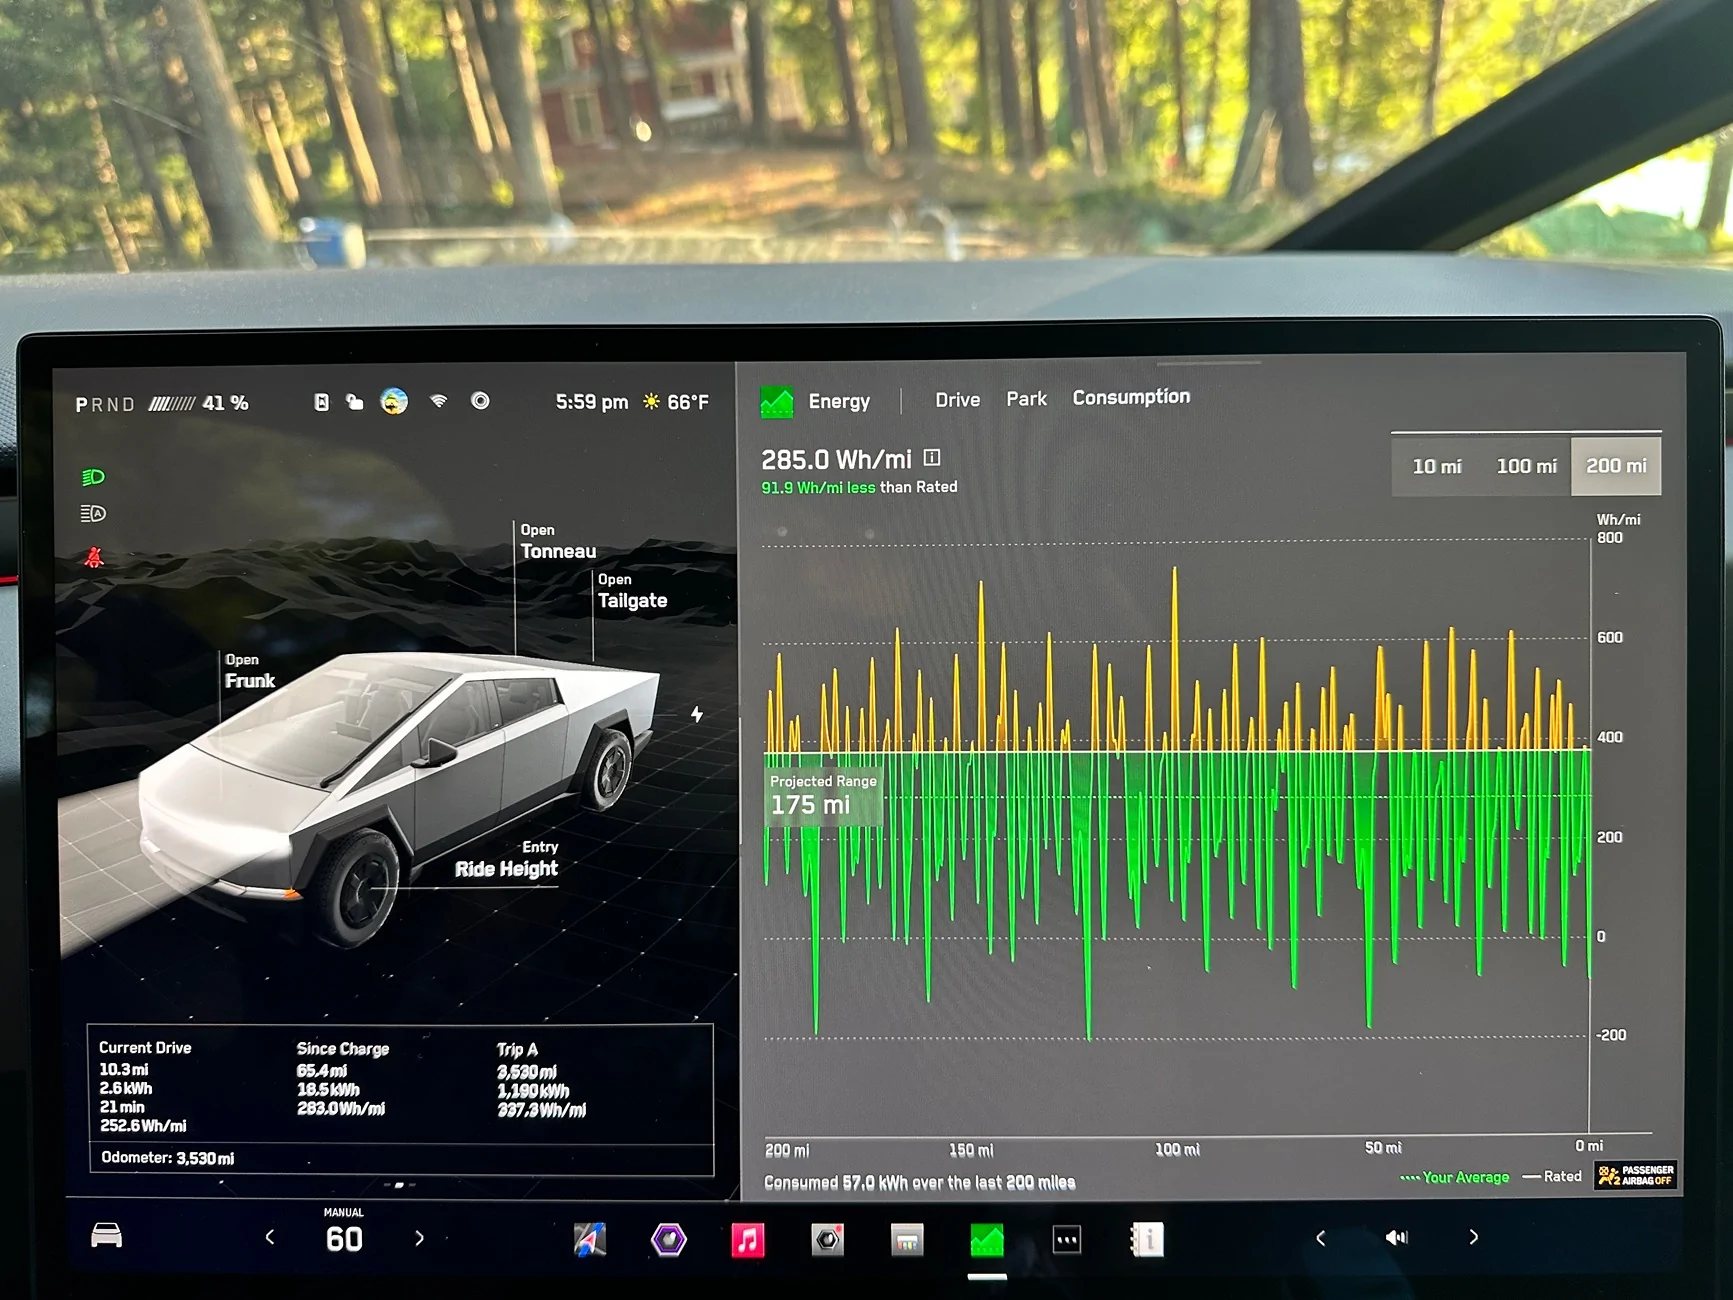Image resolution: width=1733 pixels, height=1300 pixels.
Task: Open the Calendar app in dock
Action: 907,1240
